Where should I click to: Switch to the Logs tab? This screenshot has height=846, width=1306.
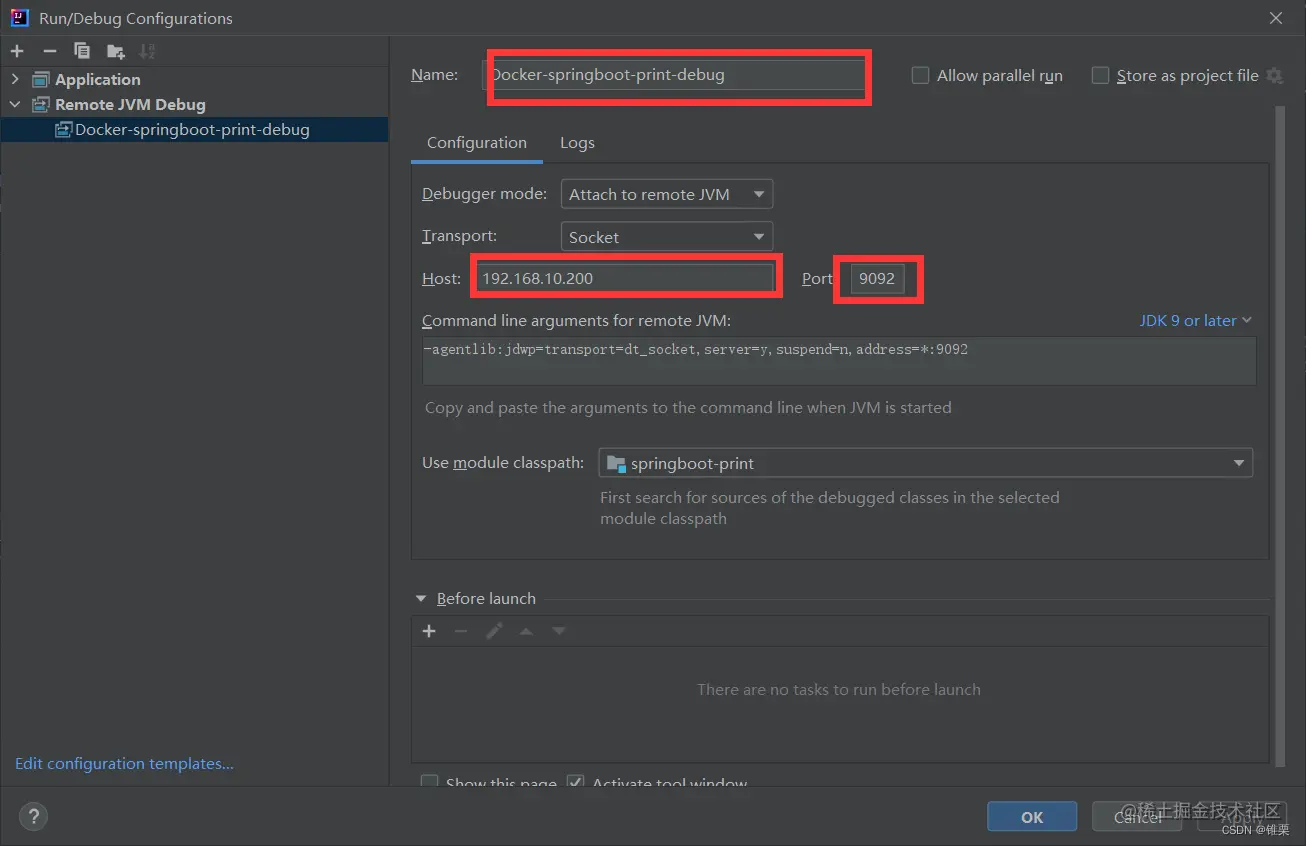pyautogui.click(x=577, y=143)
